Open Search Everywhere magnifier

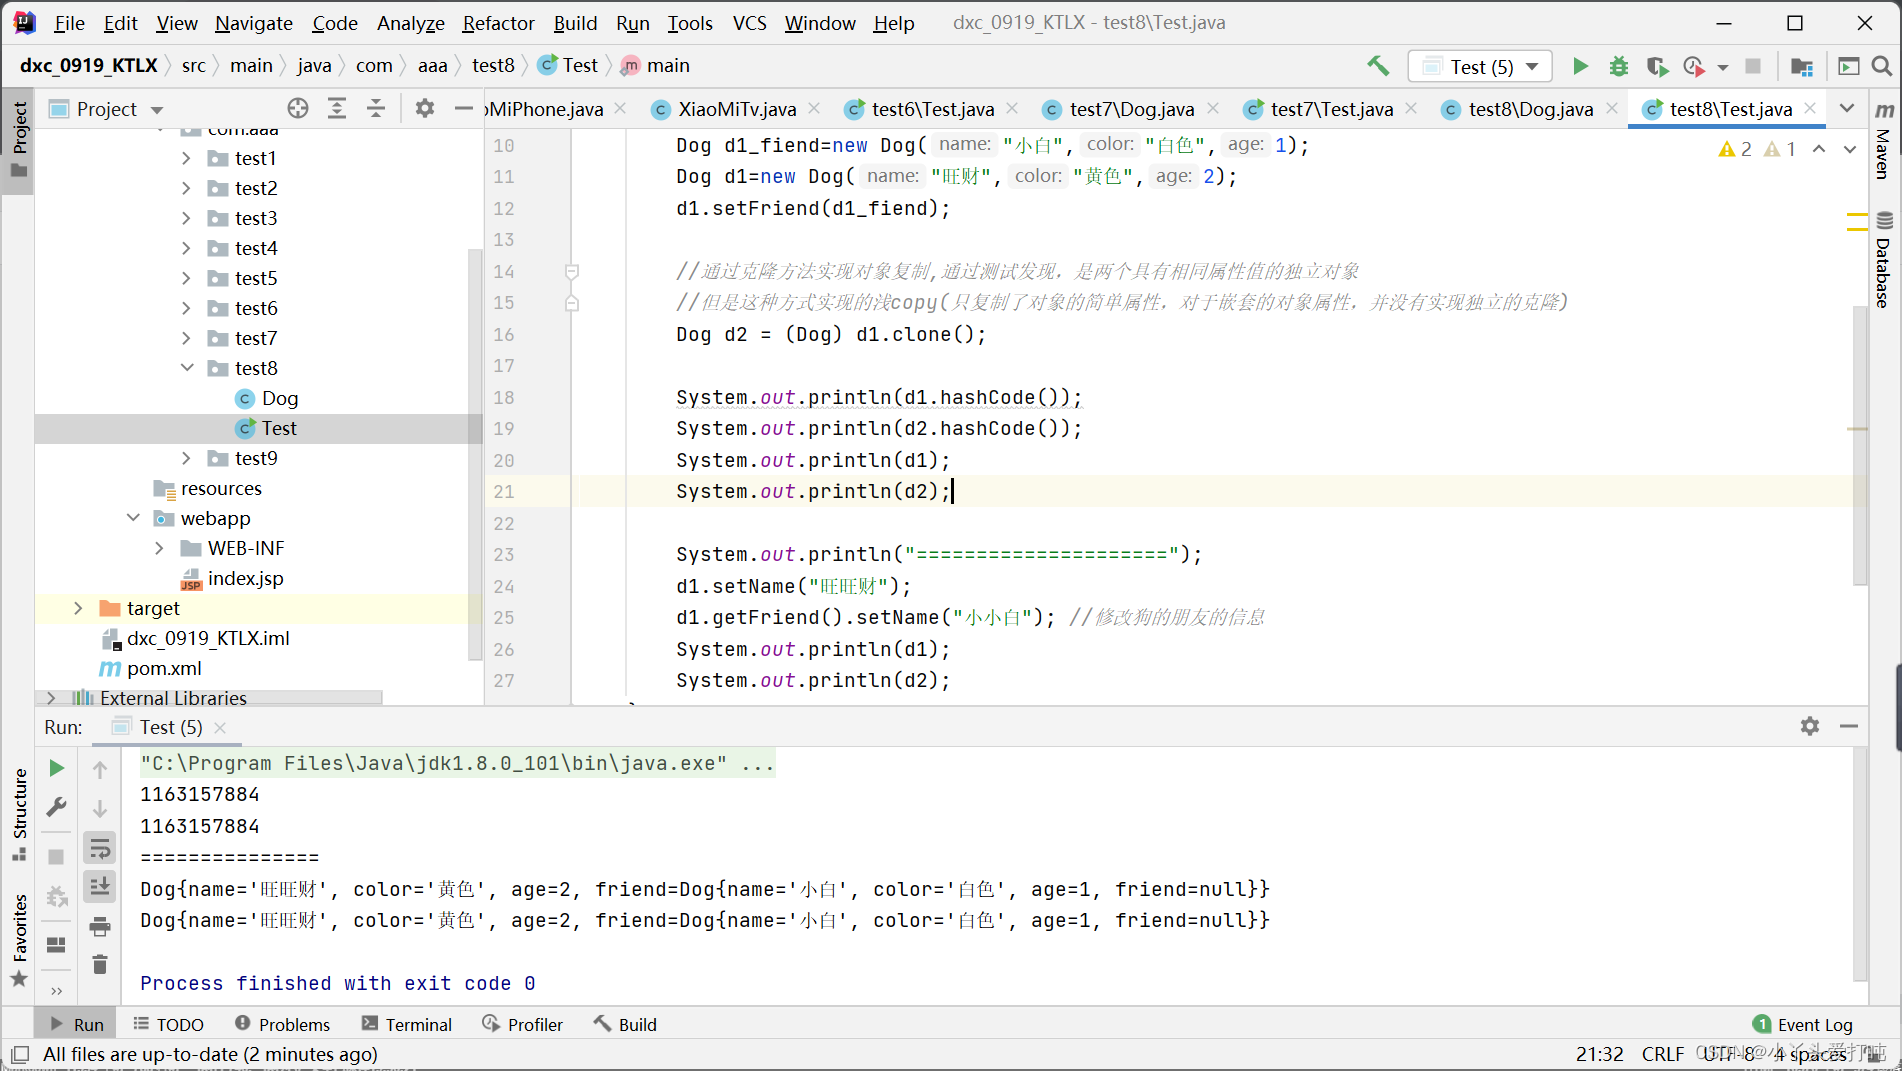tap(1881, 66)
